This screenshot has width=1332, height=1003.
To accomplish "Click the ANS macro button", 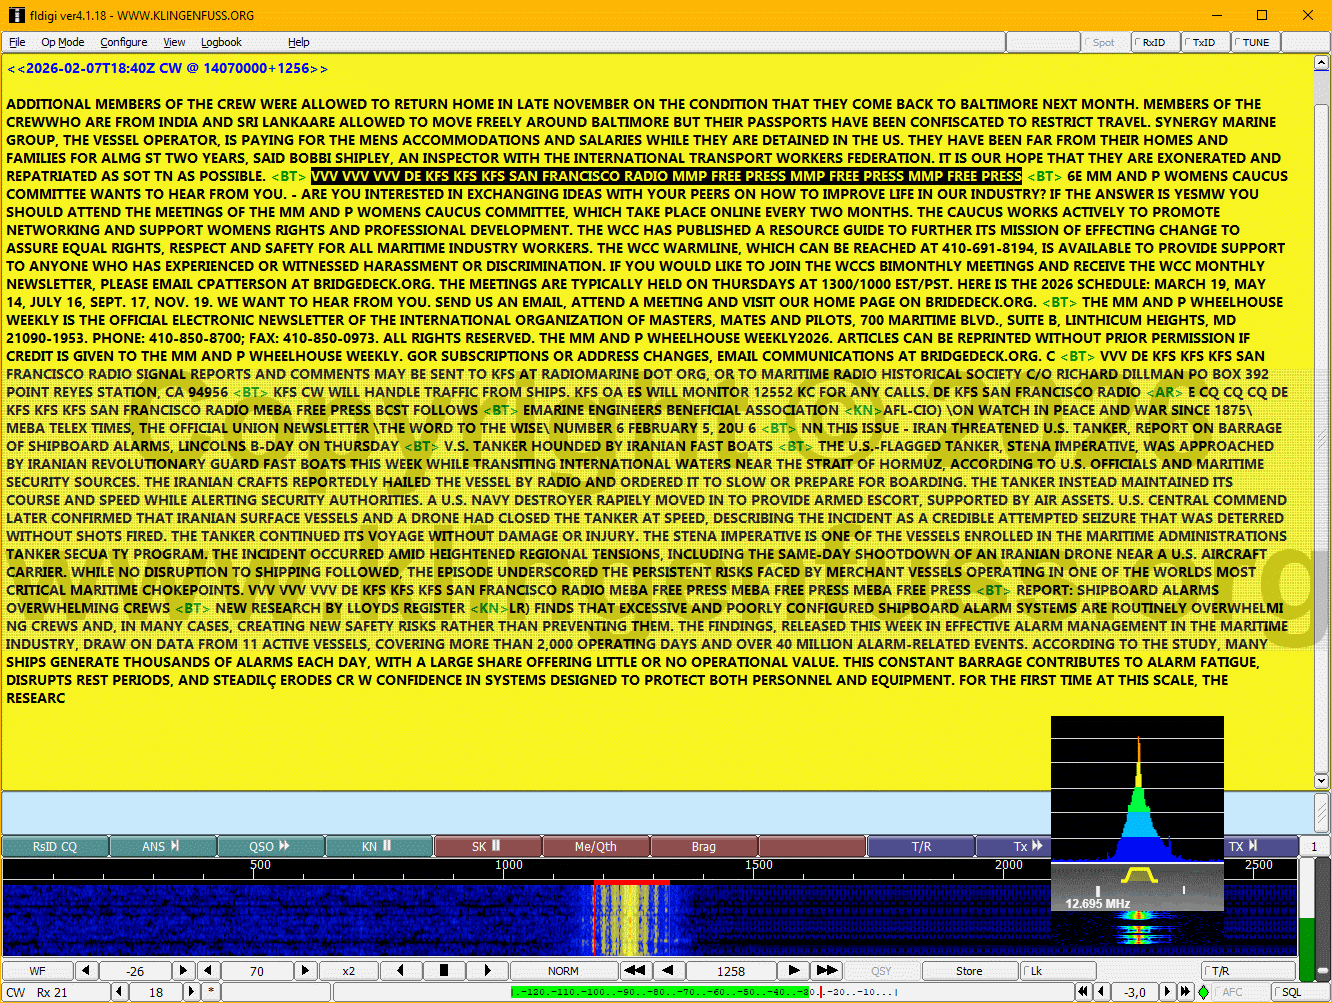I will (x=162, y=846).
